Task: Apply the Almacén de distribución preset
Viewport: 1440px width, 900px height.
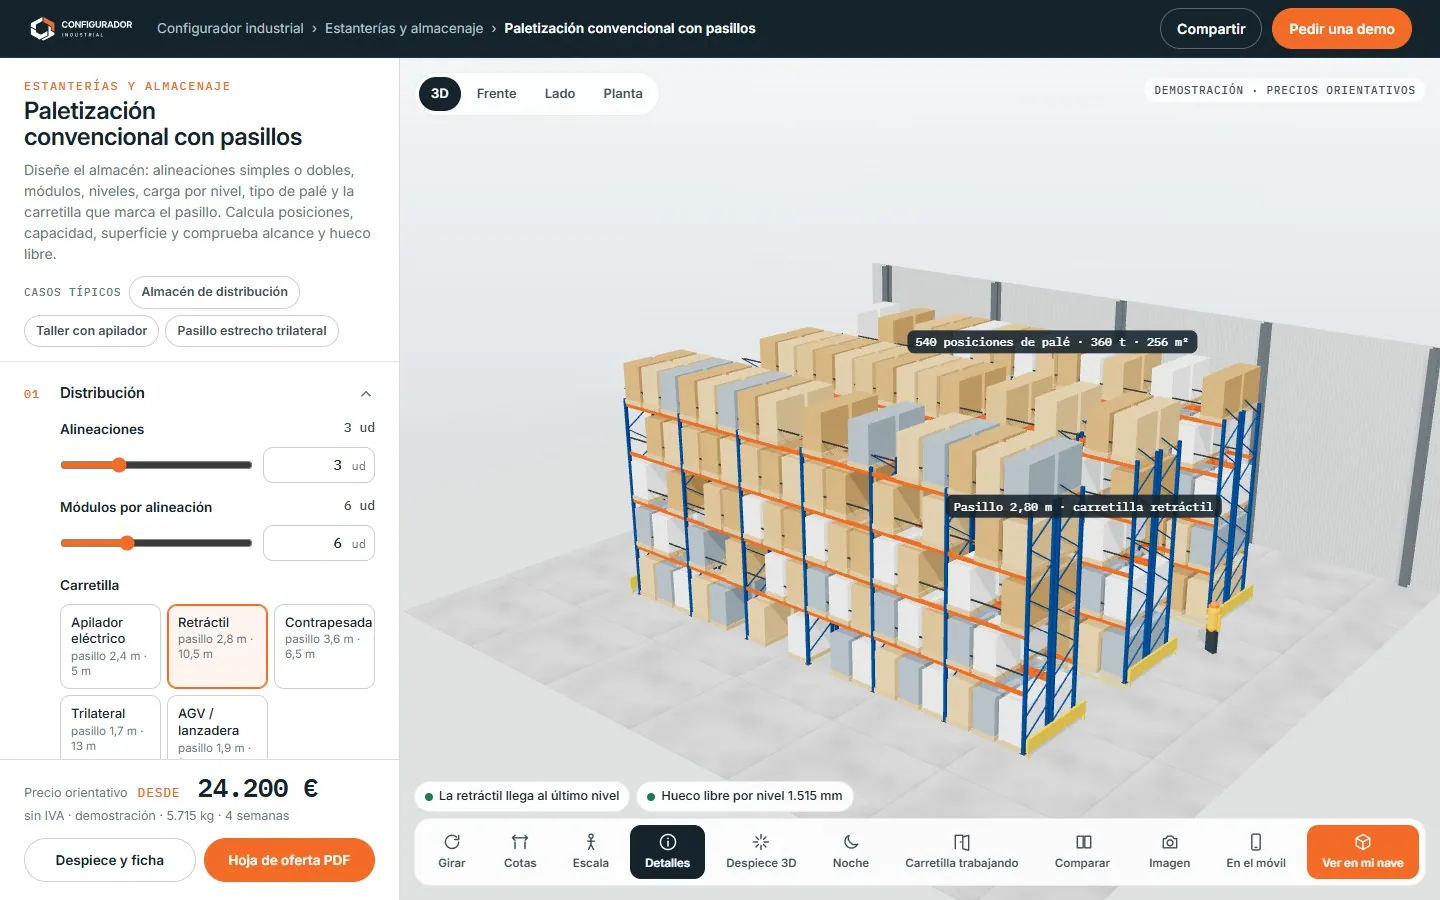Action: [x=214, y=292]
